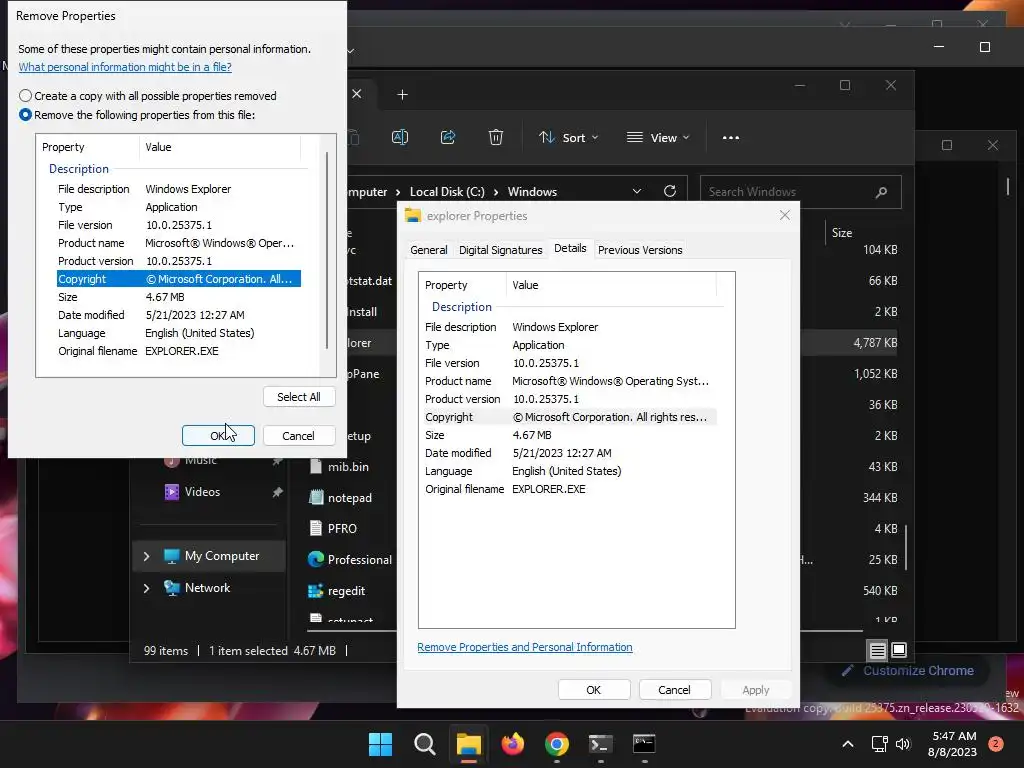Switch to the Details tab

[570, 248]
